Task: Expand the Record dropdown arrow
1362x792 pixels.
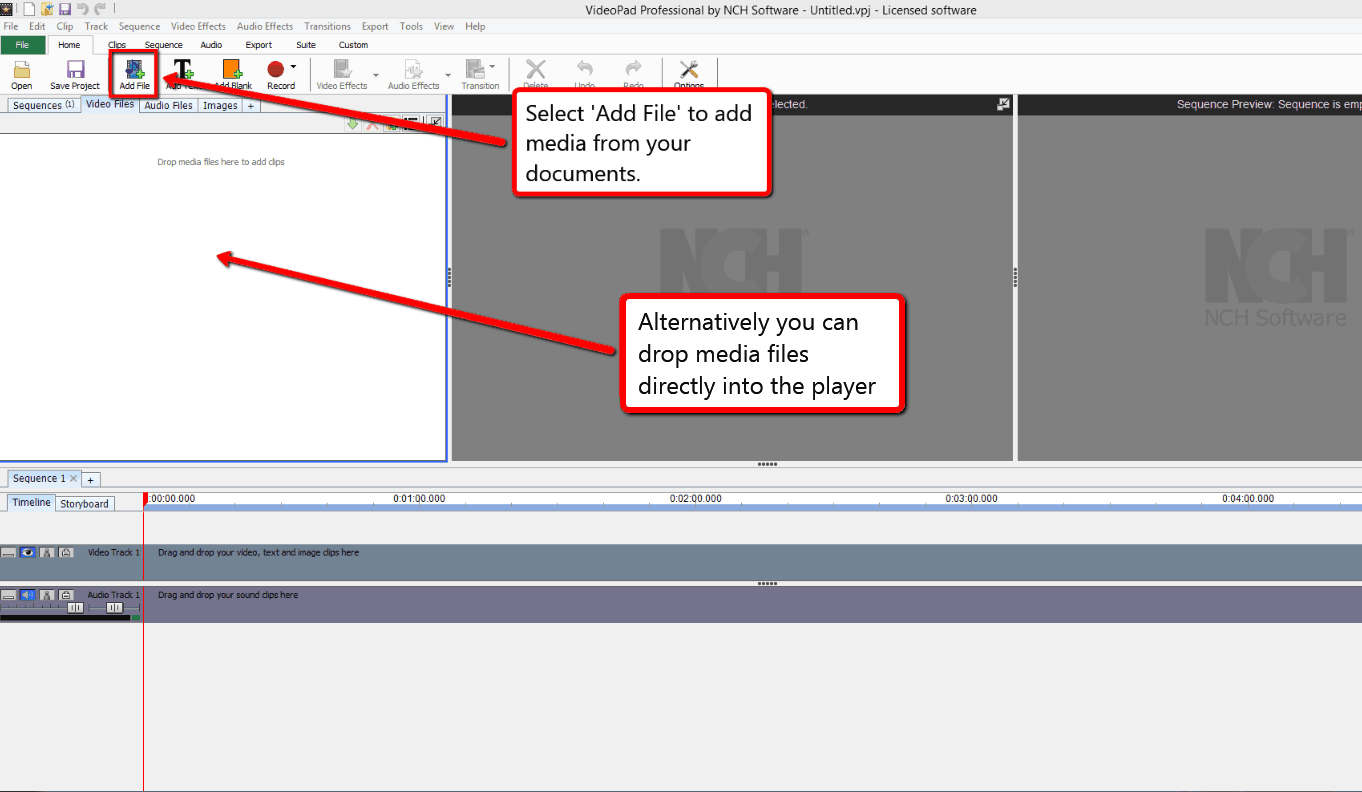Action: (x=293, y=67)
